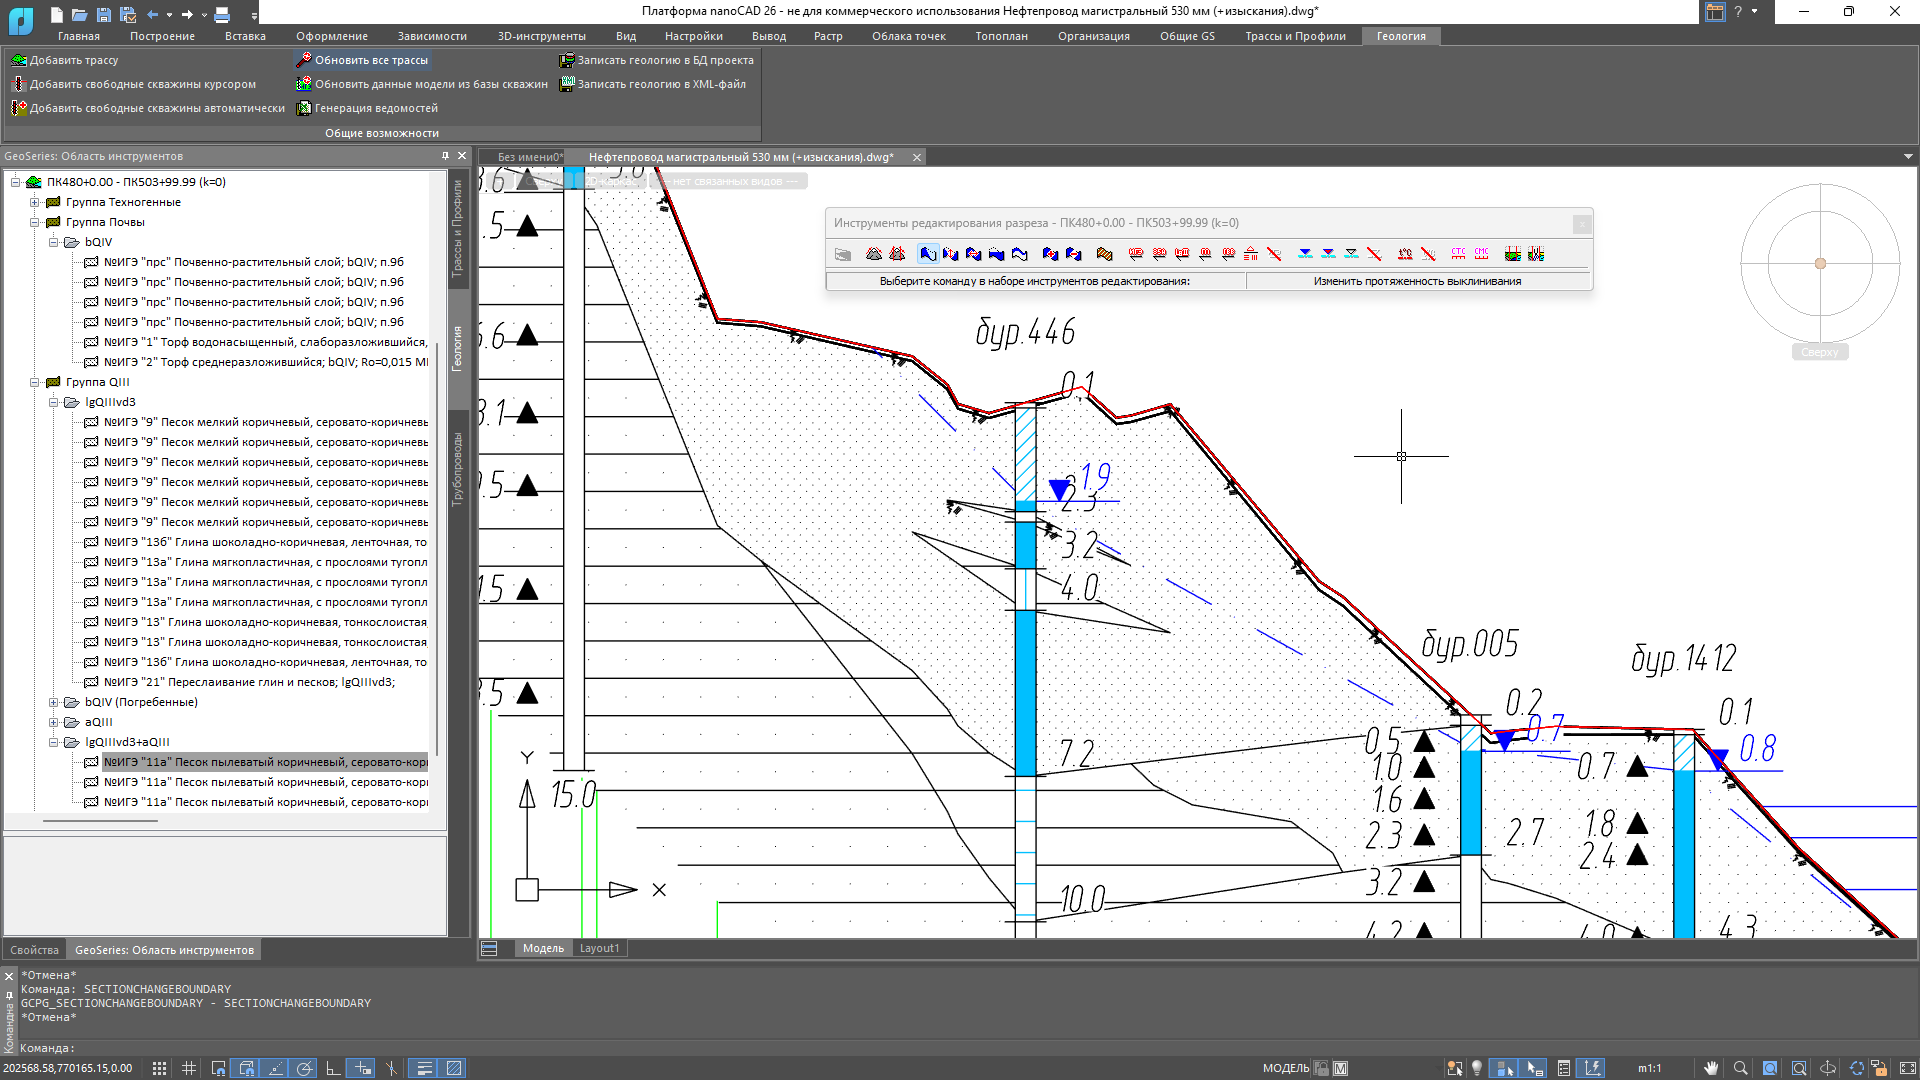Collapse the root ПК480+0.00 tree node
1920x1080 pixels.
coord(15,182)
